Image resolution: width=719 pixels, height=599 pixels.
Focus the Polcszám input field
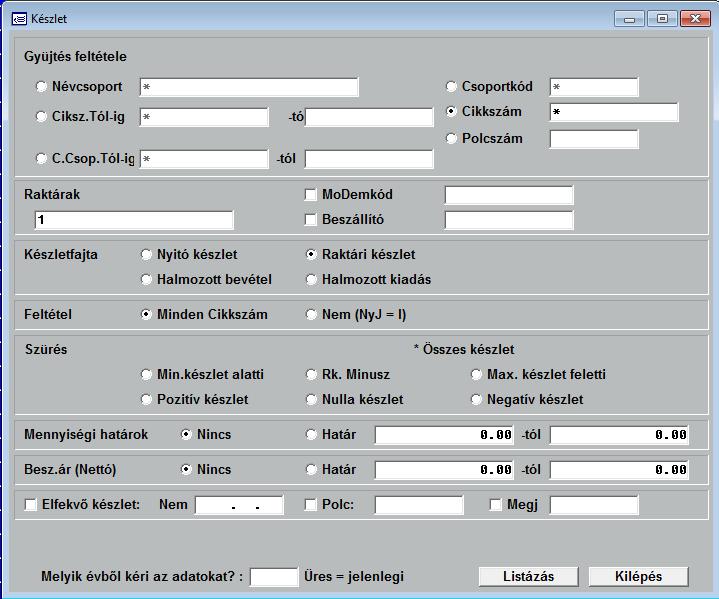tap(594, 139)
